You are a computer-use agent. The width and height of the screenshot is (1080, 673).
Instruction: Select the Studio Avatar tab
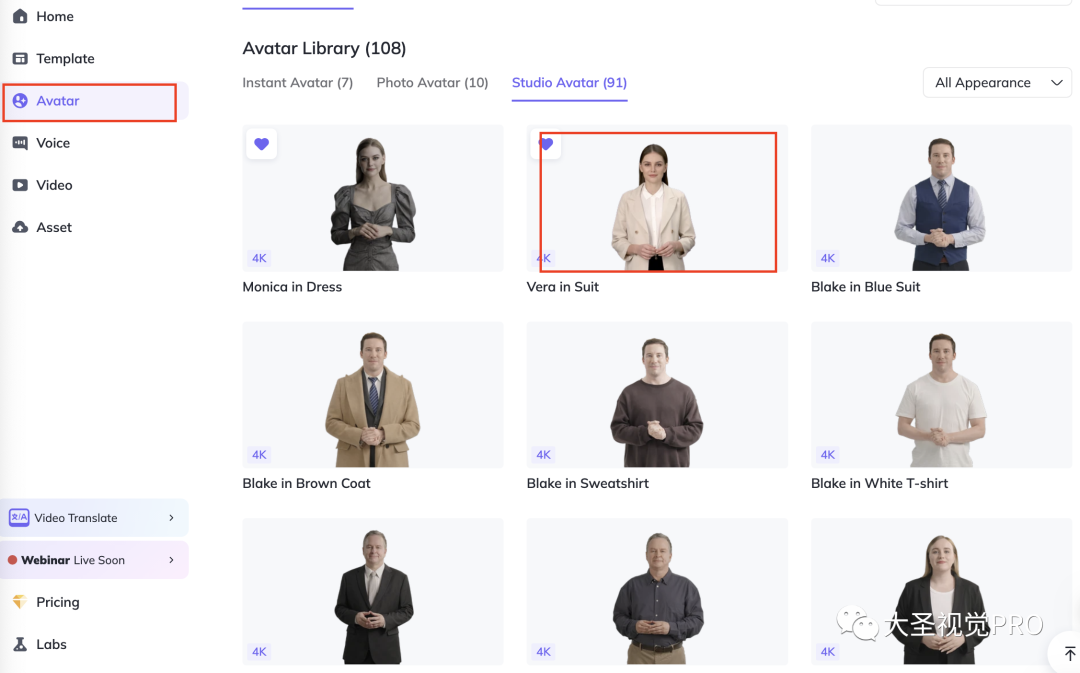pyautogui.click(x=569, y=83)
